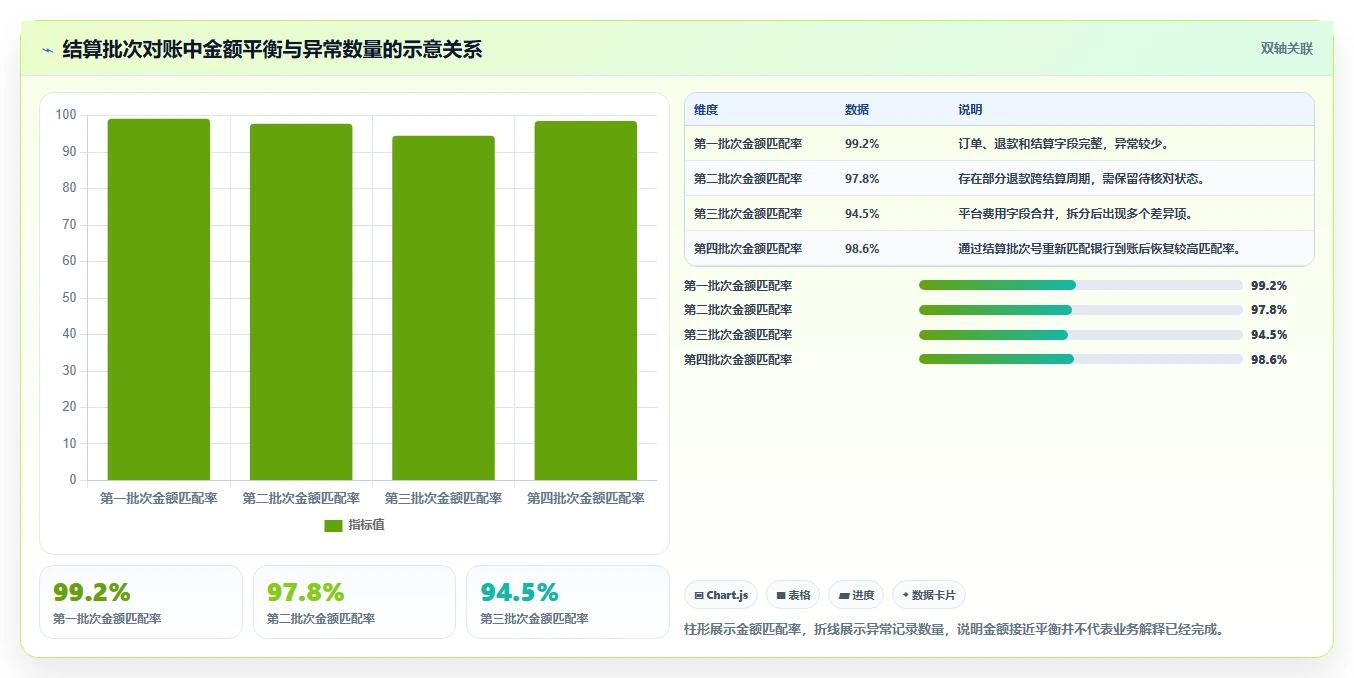Open the 99.2% 第一批次 data card
The height and width of the screenshot is (678, 1354).
coord(141,602)
